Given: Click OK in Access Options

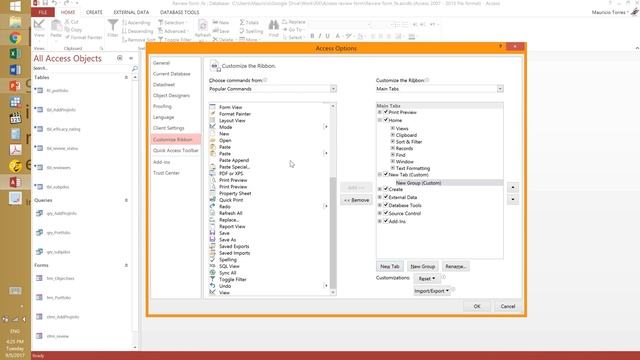Looking at the screenshot, I should point(477,306).
